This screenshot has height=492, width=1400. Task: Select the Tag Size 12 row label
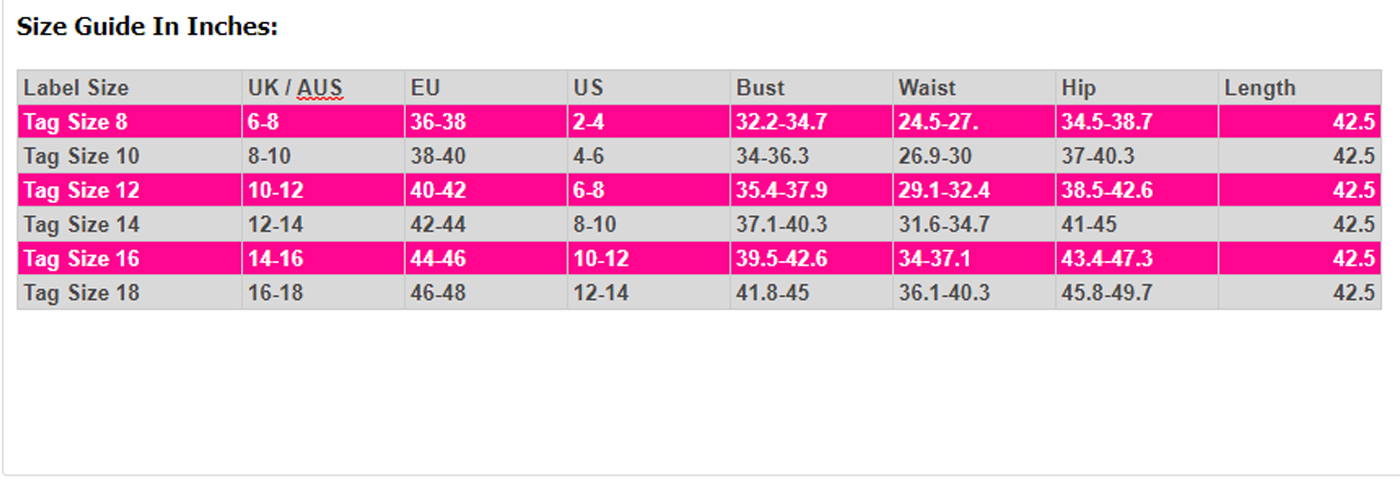click(x=130, y=190)
